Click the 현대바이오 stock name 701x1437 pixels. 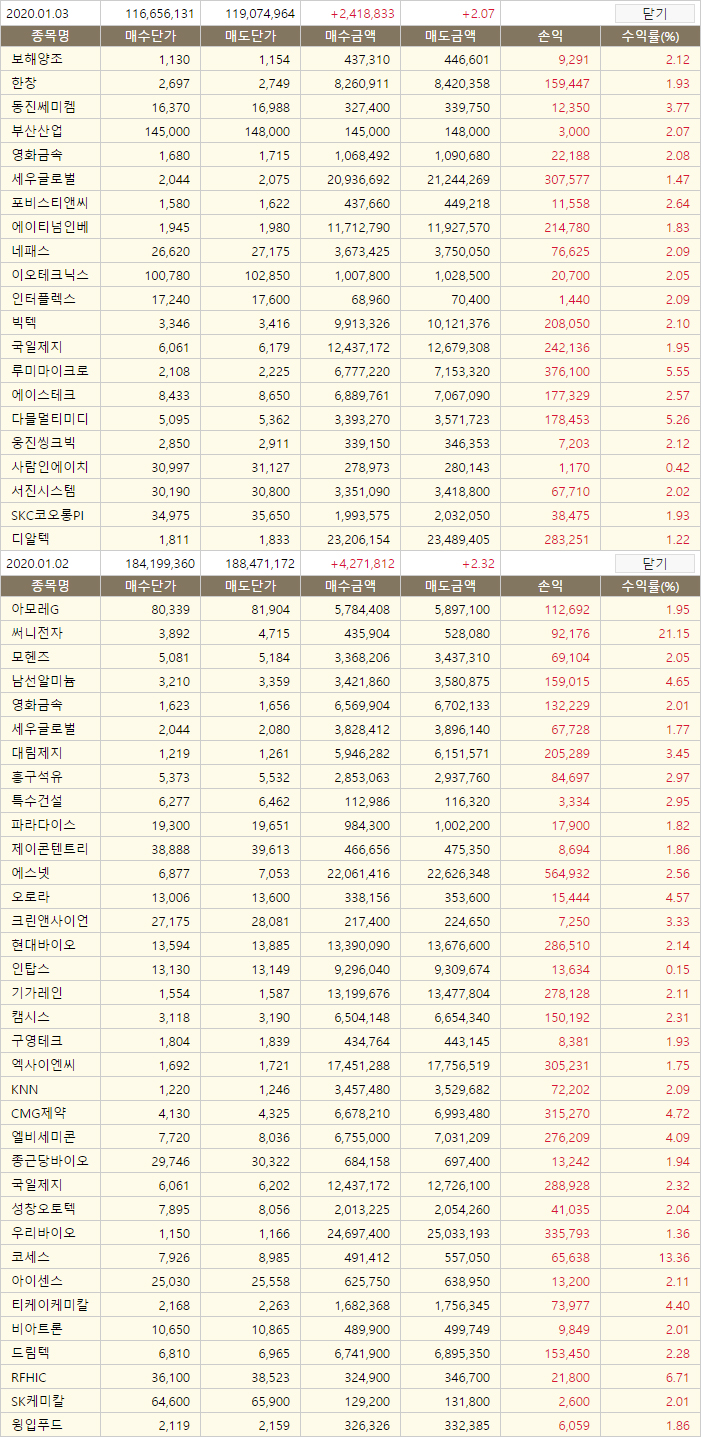[42, 945]
